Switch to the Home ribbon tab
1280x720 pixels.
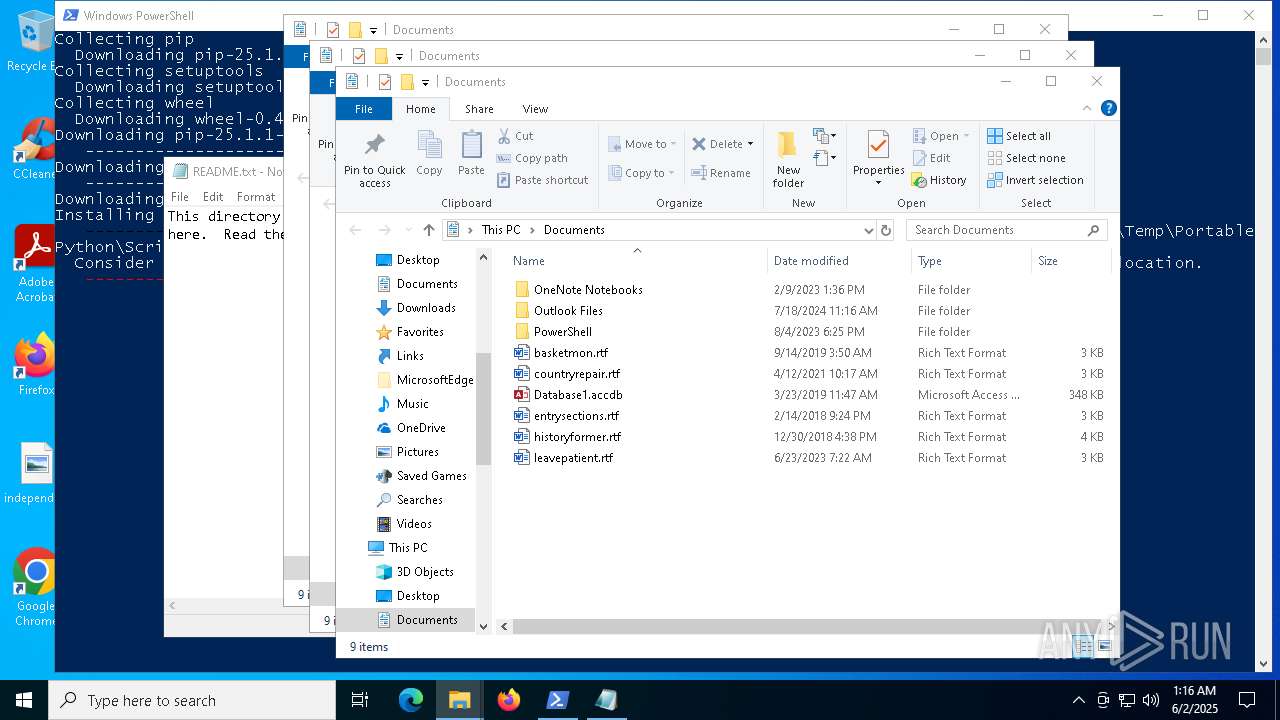(420, 109)
